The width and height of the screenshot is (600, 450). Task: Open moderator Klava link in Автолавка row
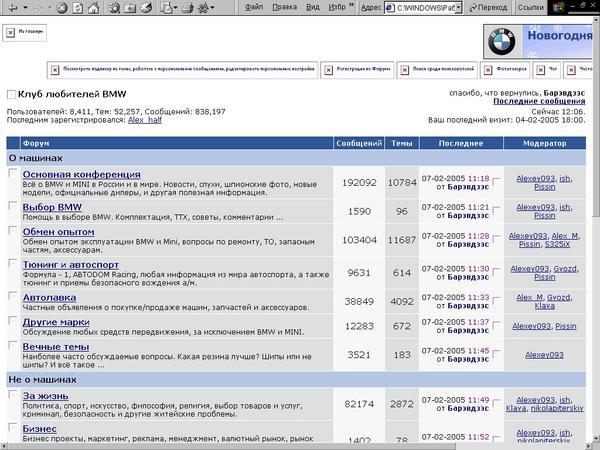(545, 306)
